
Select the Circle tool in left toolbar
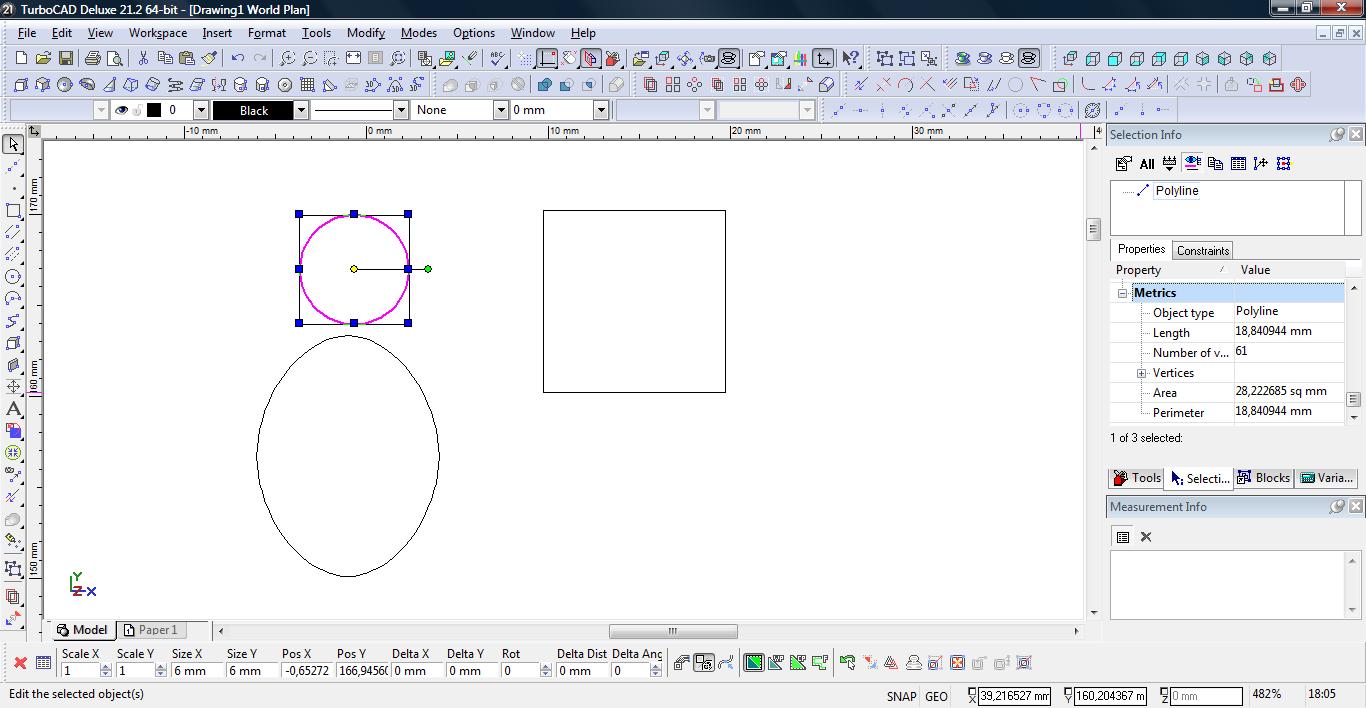pos(14,277)
